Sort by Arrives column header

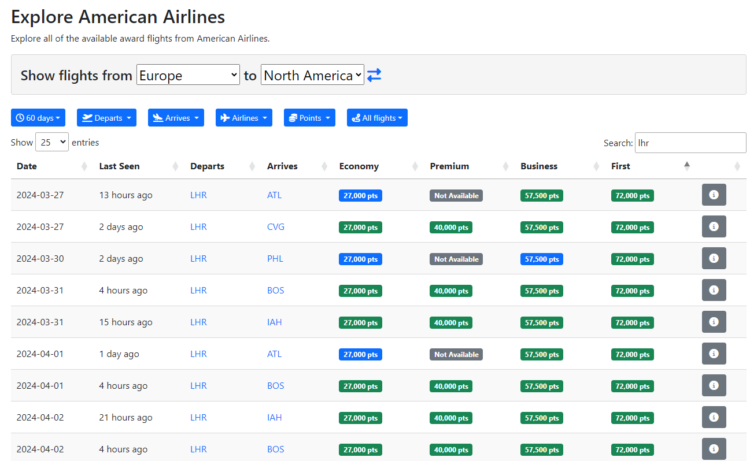tap(297, 166)
